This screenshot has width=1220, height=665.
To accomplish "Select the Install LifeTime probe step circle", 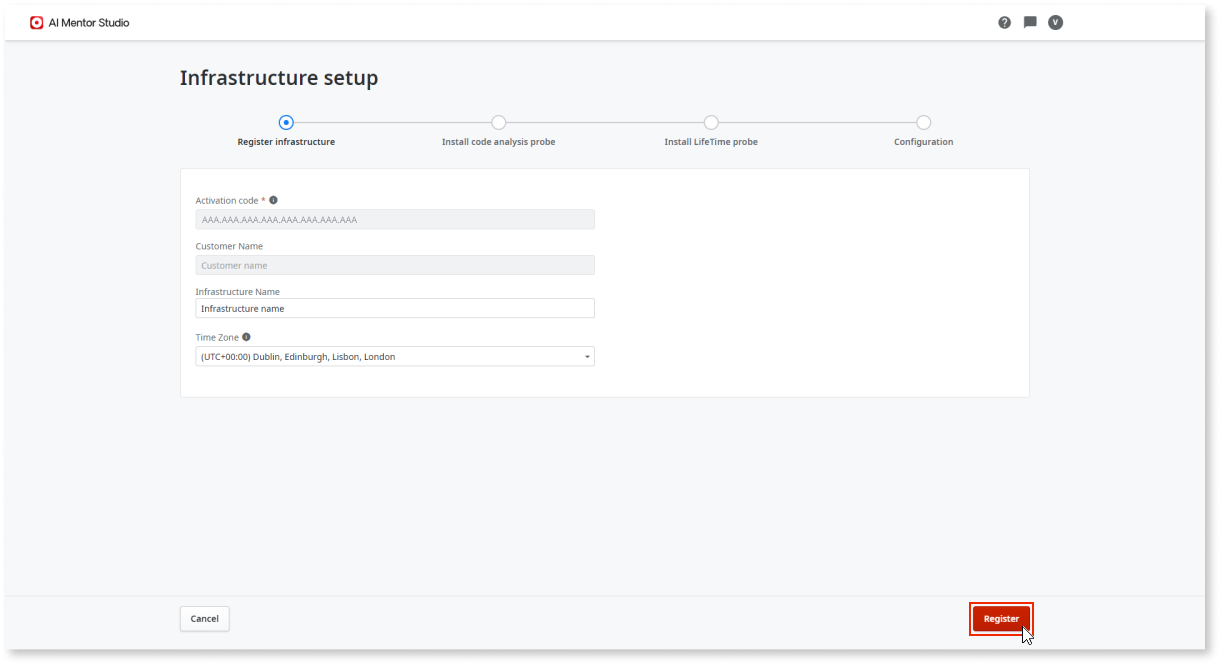I will tap(711, 121).
